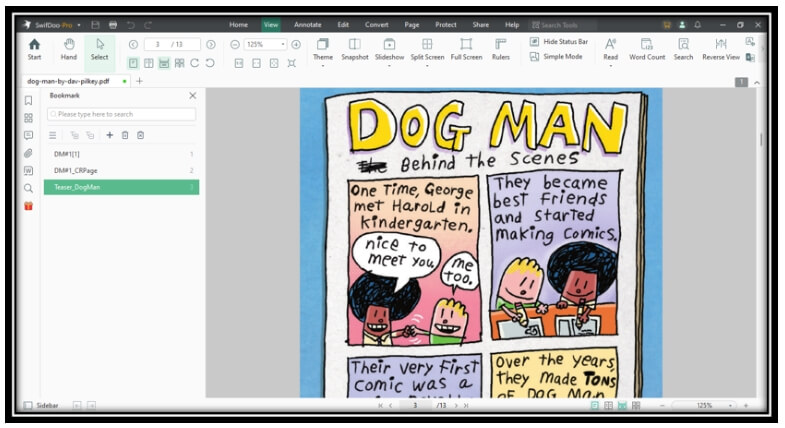Click the print icon in title bar
The image size is (785, 428).
tap(113, 25)
